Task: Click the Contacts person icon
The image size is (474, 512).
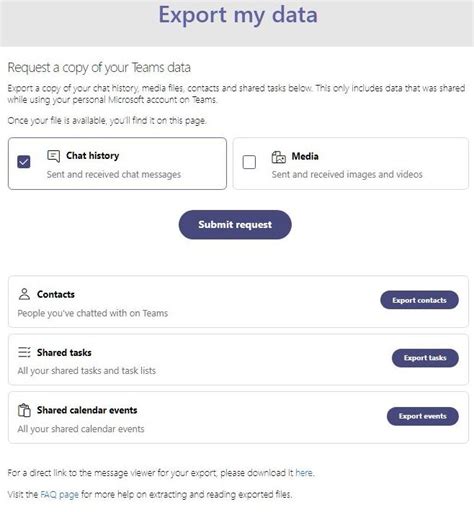Action: 24,294
